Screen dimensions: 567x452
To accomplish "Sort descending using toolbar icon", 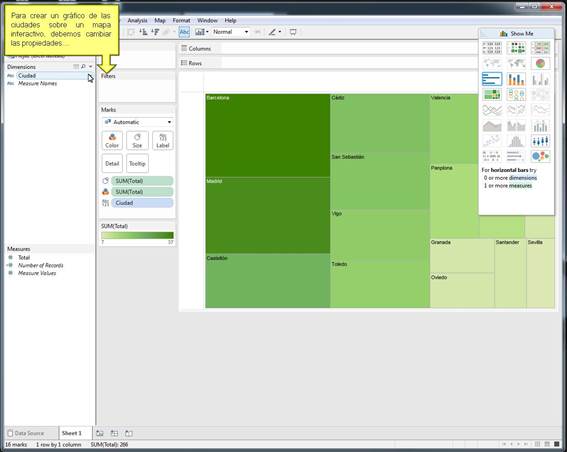I will 155,32.
